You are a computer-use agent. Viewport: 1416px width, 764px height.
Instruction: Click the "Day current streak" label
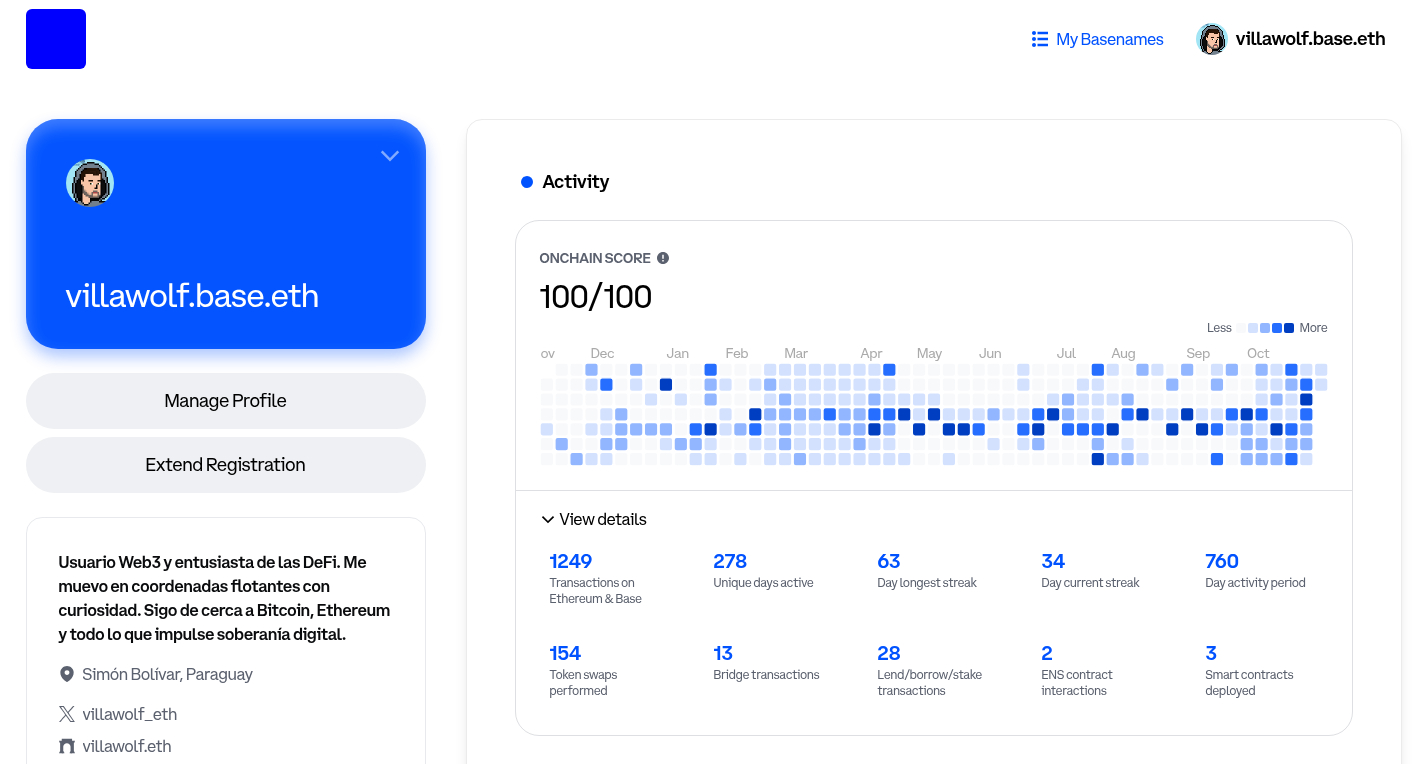coord(1091,583)
